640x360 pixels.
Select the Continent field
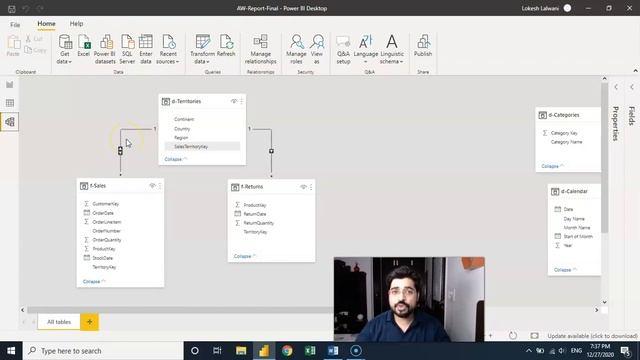click(x=184, y=119)
